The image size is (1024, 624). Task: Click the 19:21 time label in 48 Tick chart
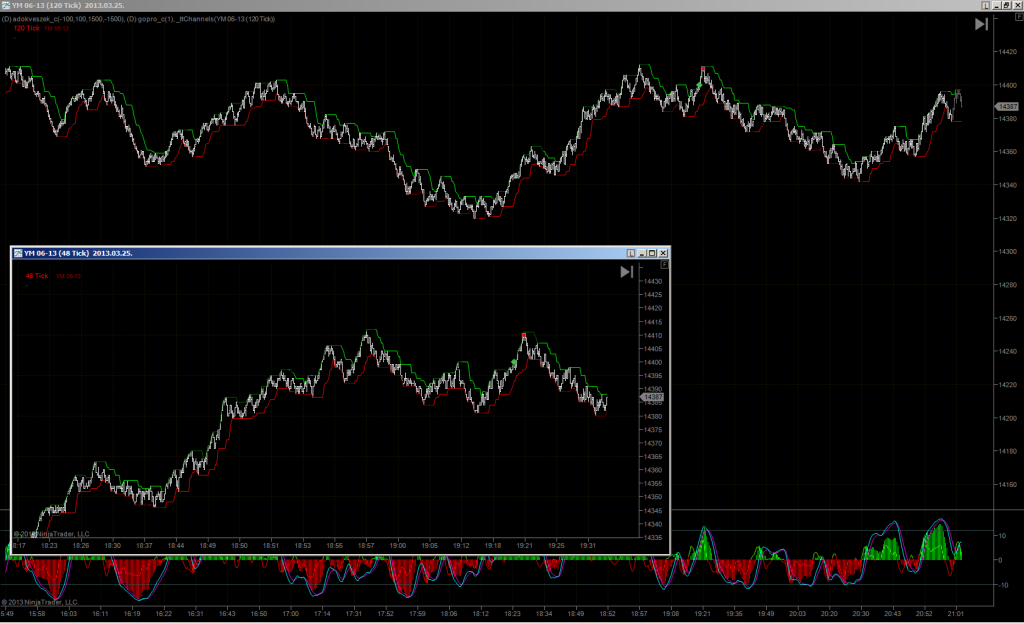(x=524, y=546)
